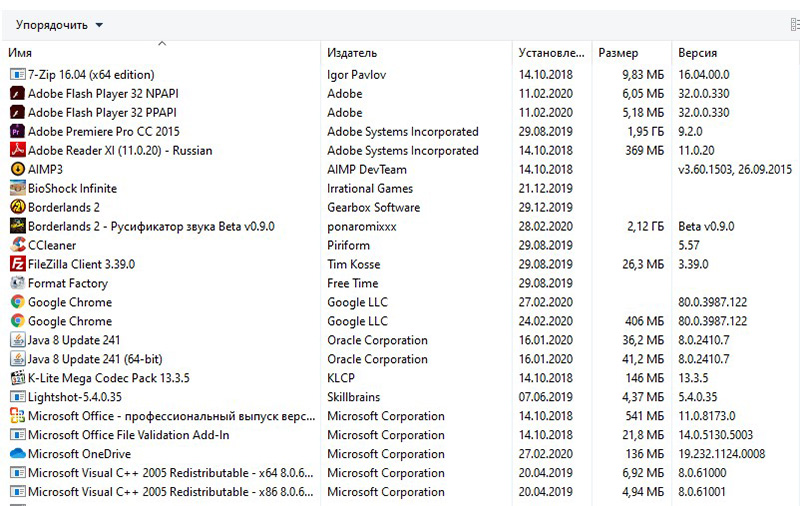Click the CCleaner icon
The width and height of the screenshot is (800, 506).
pyautogui.click(x=17, y=245)
